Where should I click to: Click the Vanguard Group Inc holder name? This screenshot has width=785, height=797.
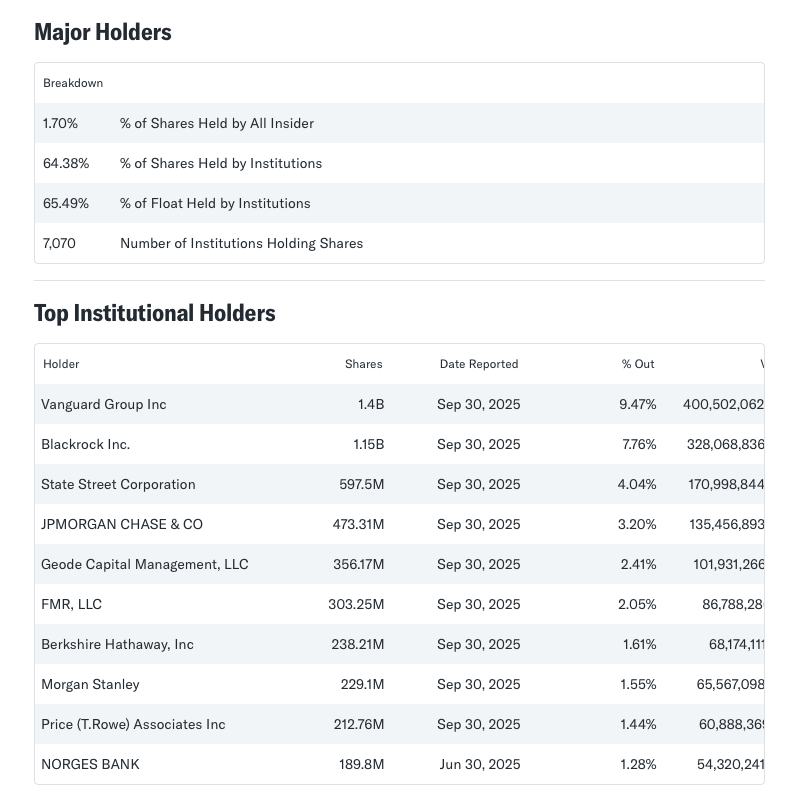[104, 404]
